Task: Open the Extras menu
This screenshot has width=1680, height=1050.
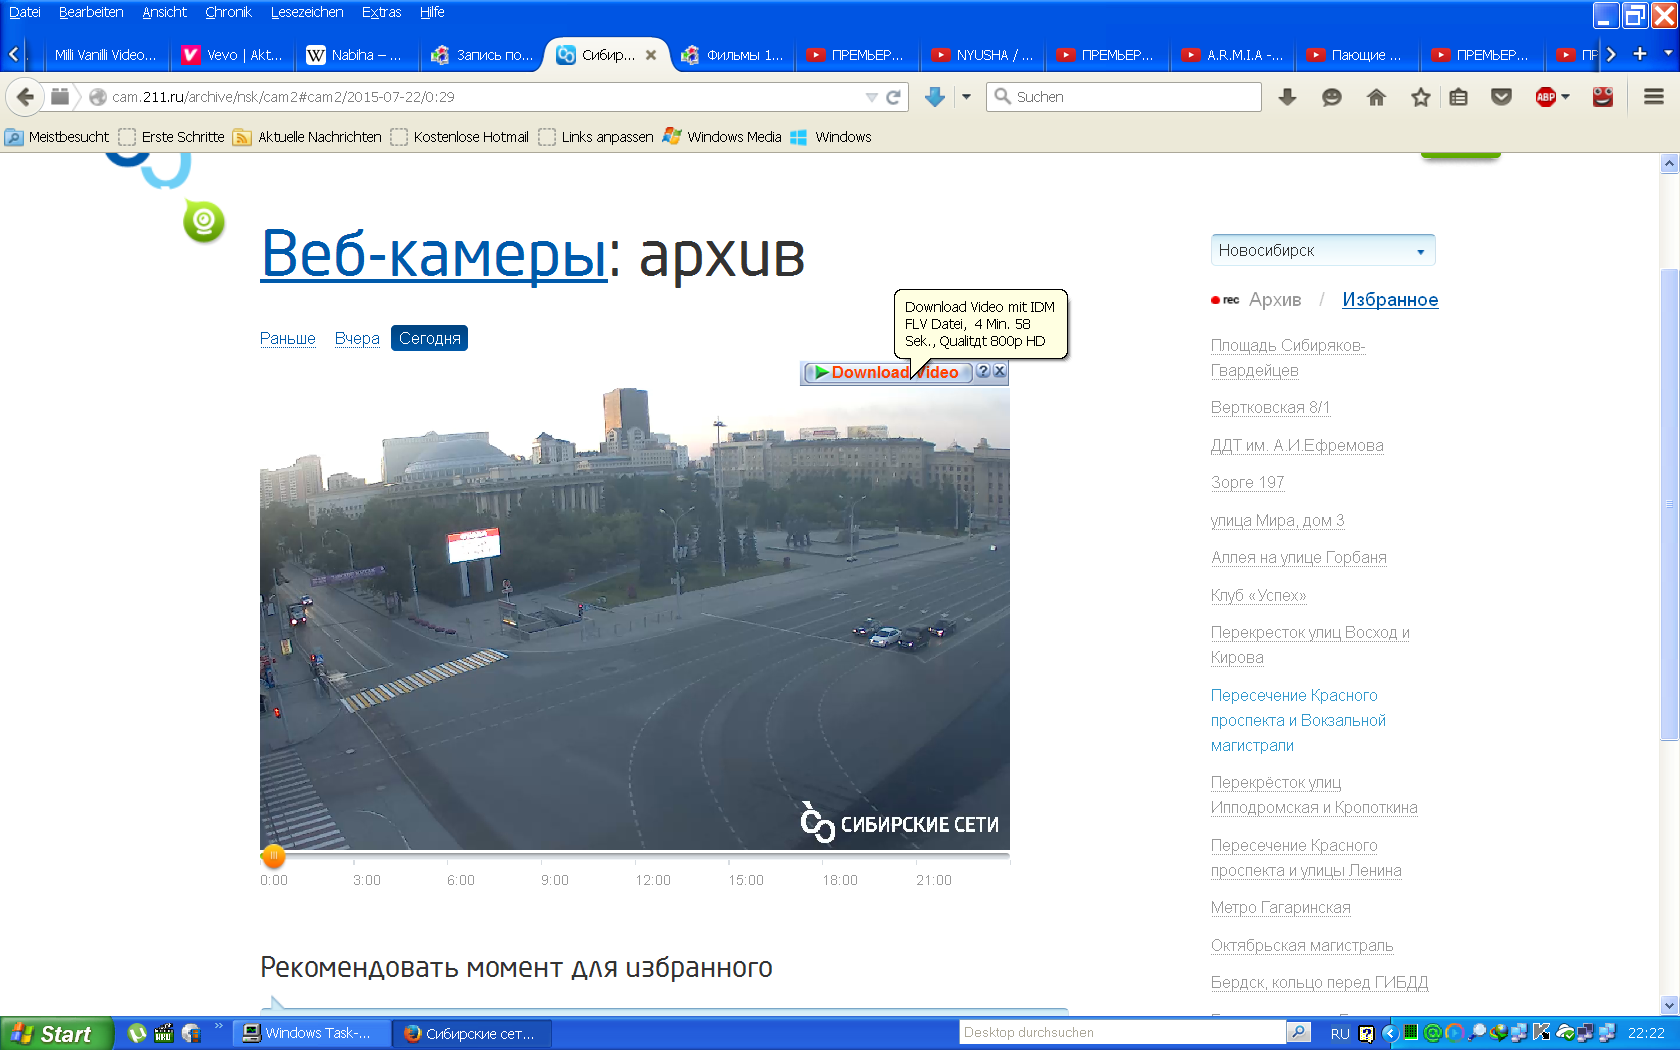Action: coord(381,12)
